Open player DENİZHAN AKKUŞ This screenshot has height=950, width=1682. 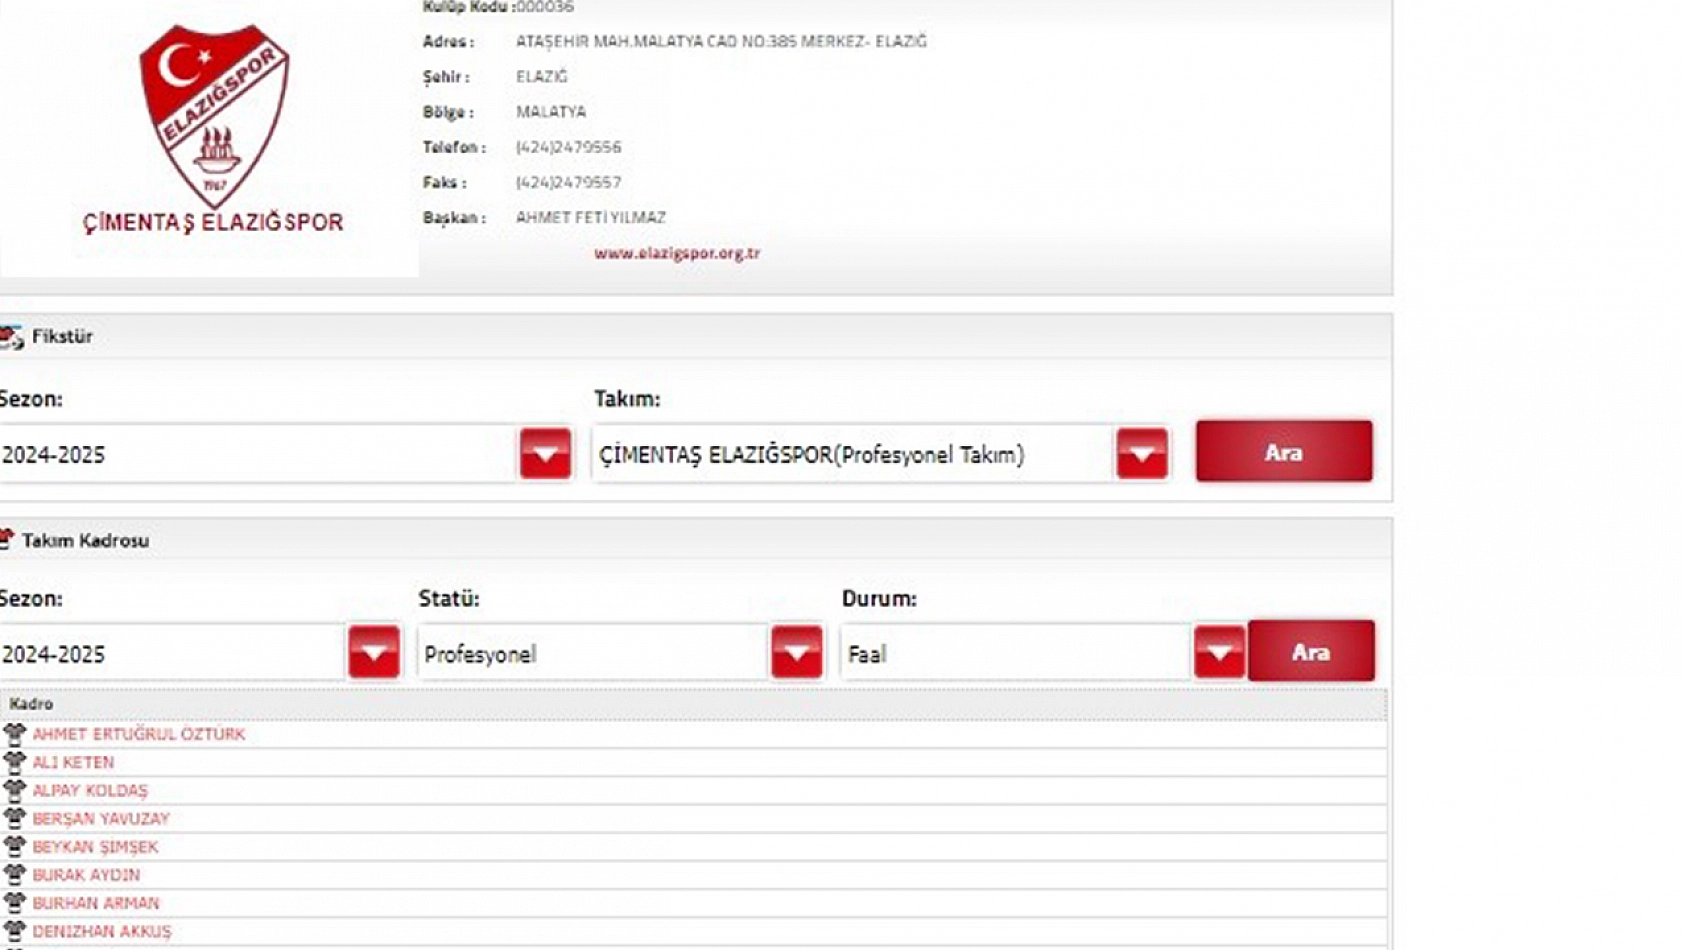102,930
